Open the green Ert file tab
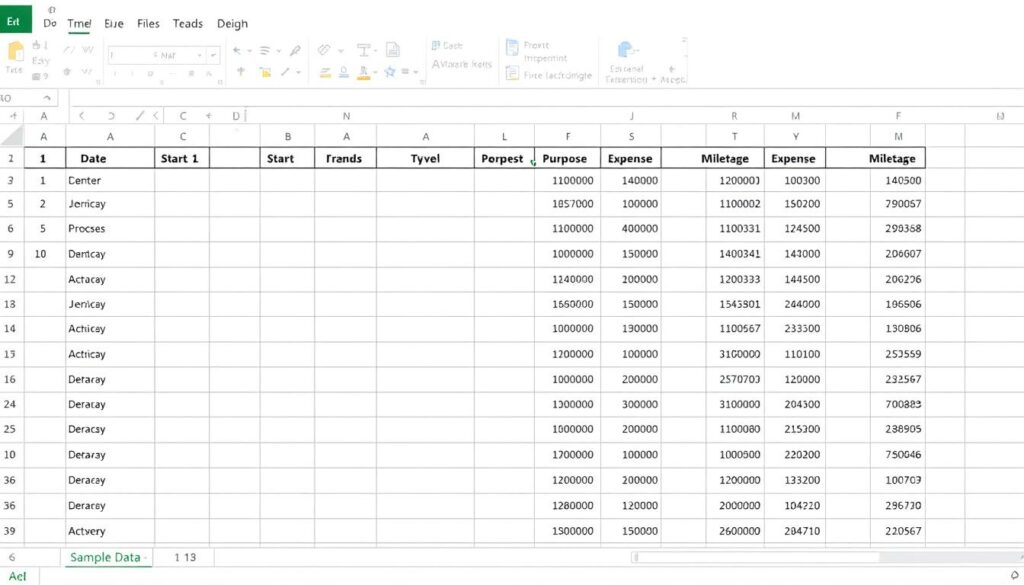This screenshot has width=1024, height=585. (16, 19)
